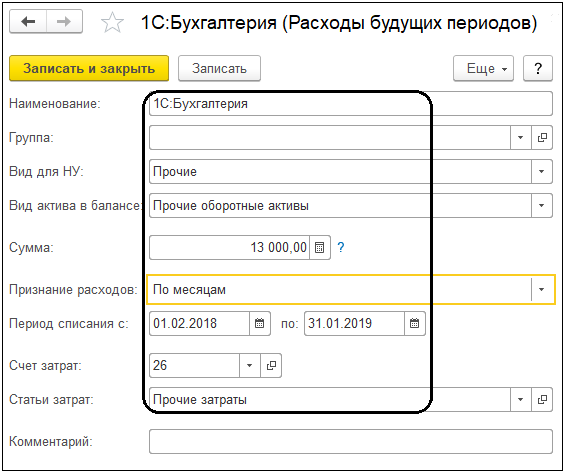Screen dimensions: 565x473
Task: Open the Группа item with the open-form icon
Action: click(x=542, y=137)
